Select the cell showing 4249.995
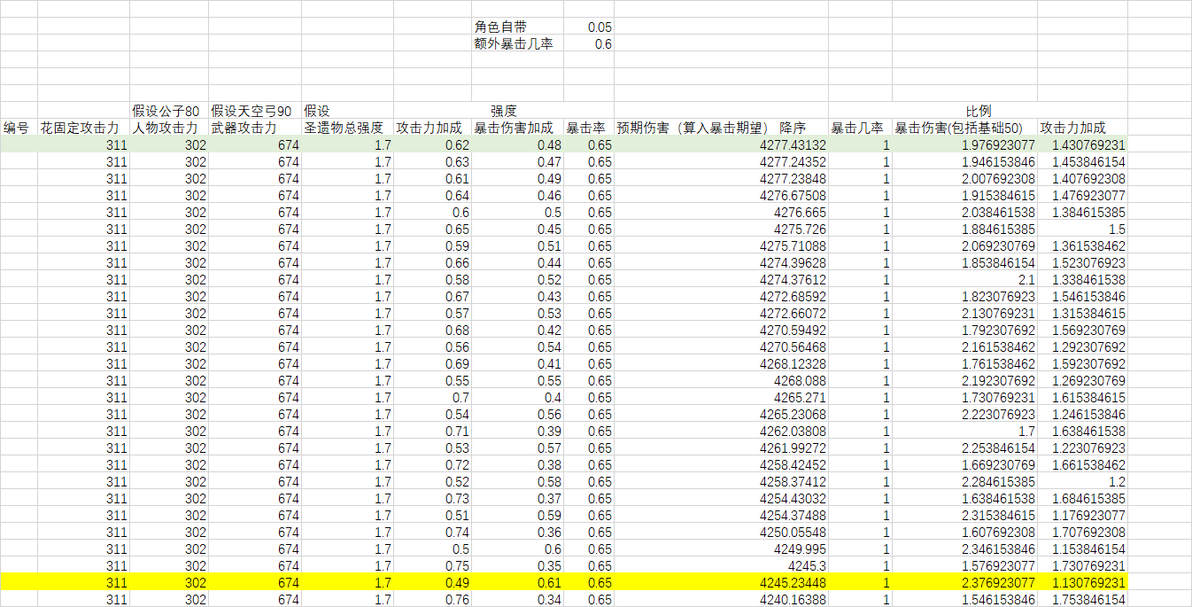 pos(721,549)
